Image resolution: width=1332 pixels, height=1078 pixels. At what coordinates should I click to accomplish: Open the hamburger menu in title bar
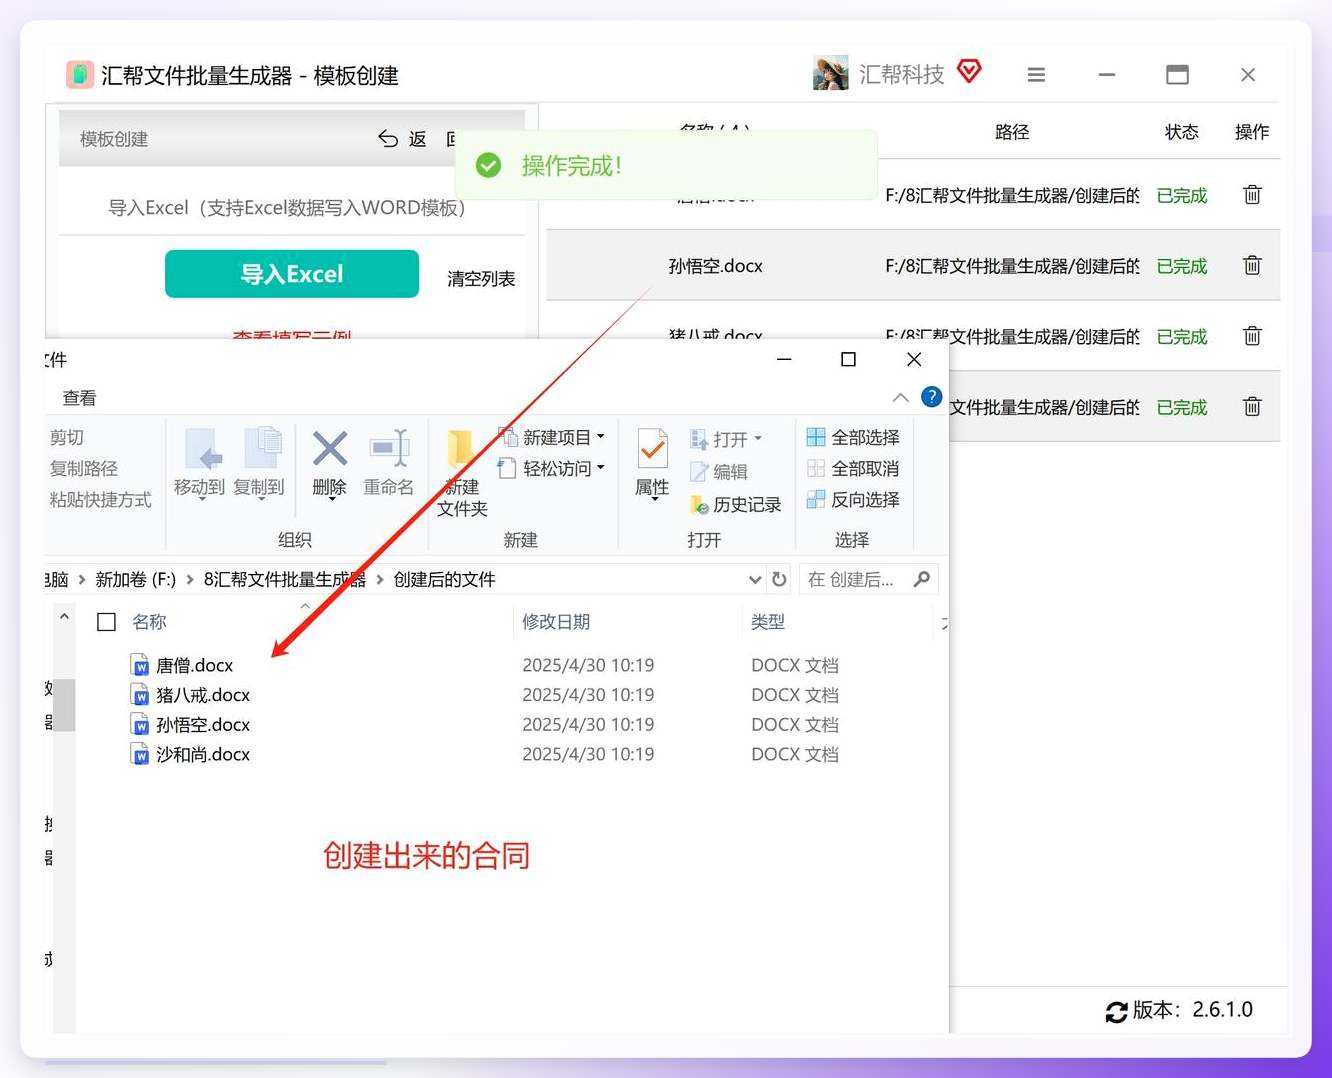pos(1036,75)
